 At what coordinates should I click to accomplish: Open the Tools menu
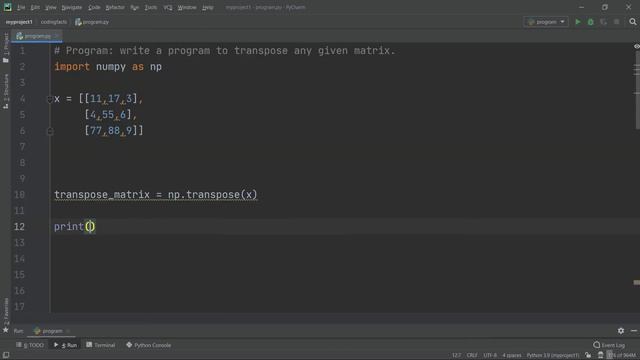[x=151, y=7]
